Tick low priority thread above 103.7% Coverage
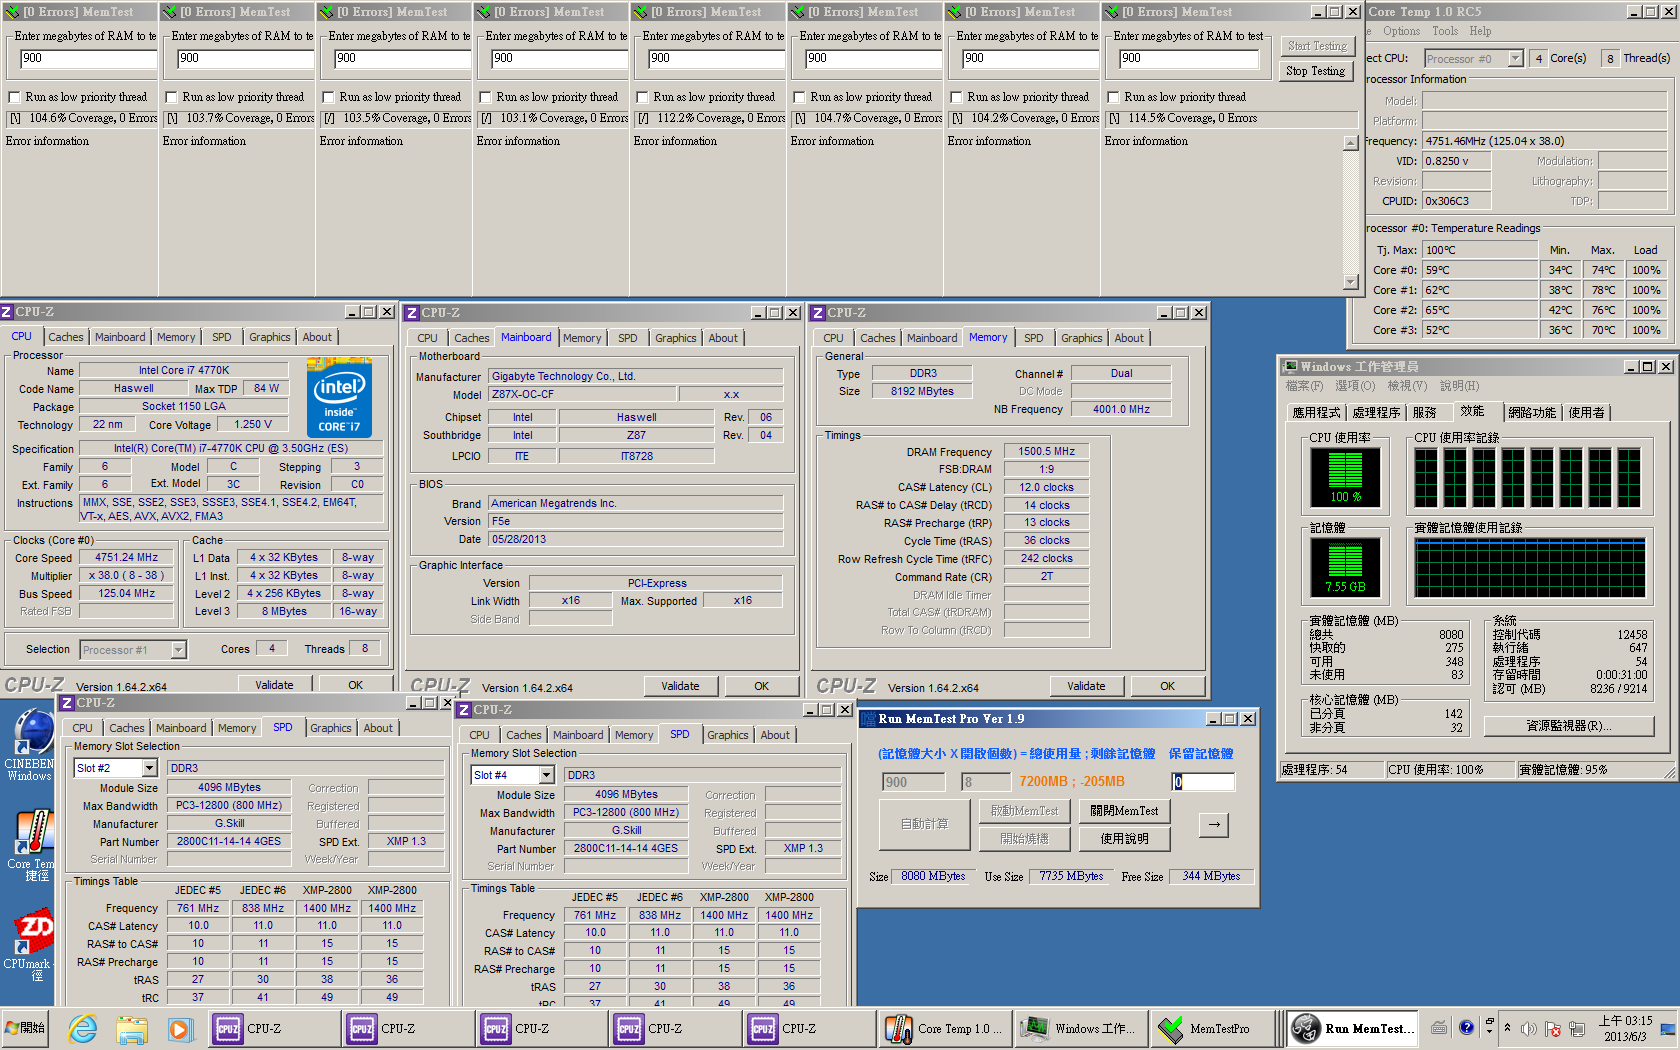Screen dimensions: 1680x1050 click(172, 97)
